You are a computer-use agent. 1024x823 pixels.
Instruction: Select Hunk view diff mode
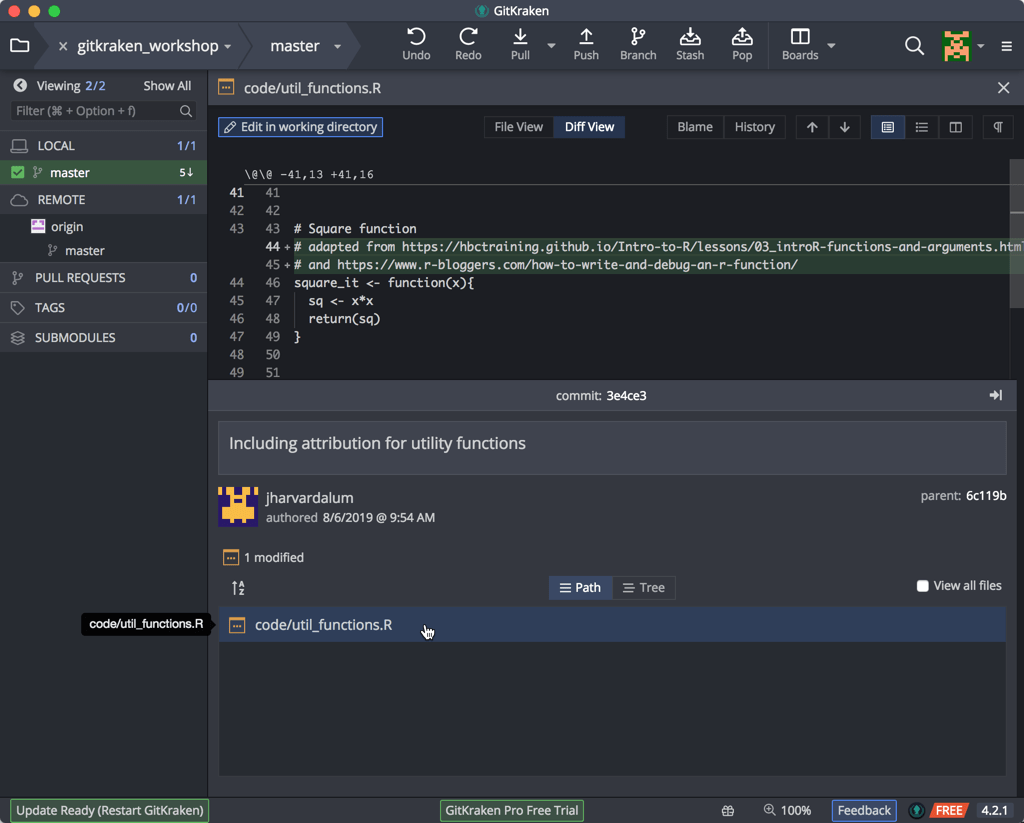pyautogui.click(x=888, y=127)
